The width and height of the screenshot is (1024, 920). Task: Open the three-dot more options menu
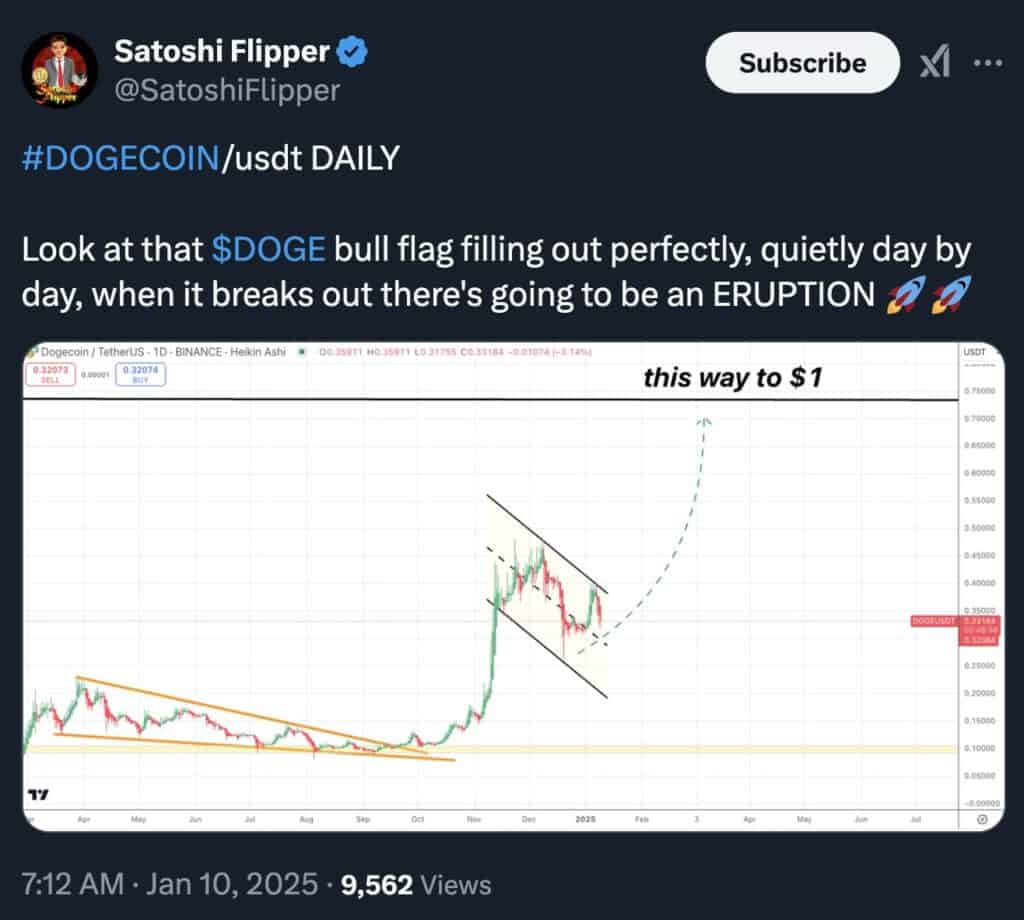pos(987,63)
